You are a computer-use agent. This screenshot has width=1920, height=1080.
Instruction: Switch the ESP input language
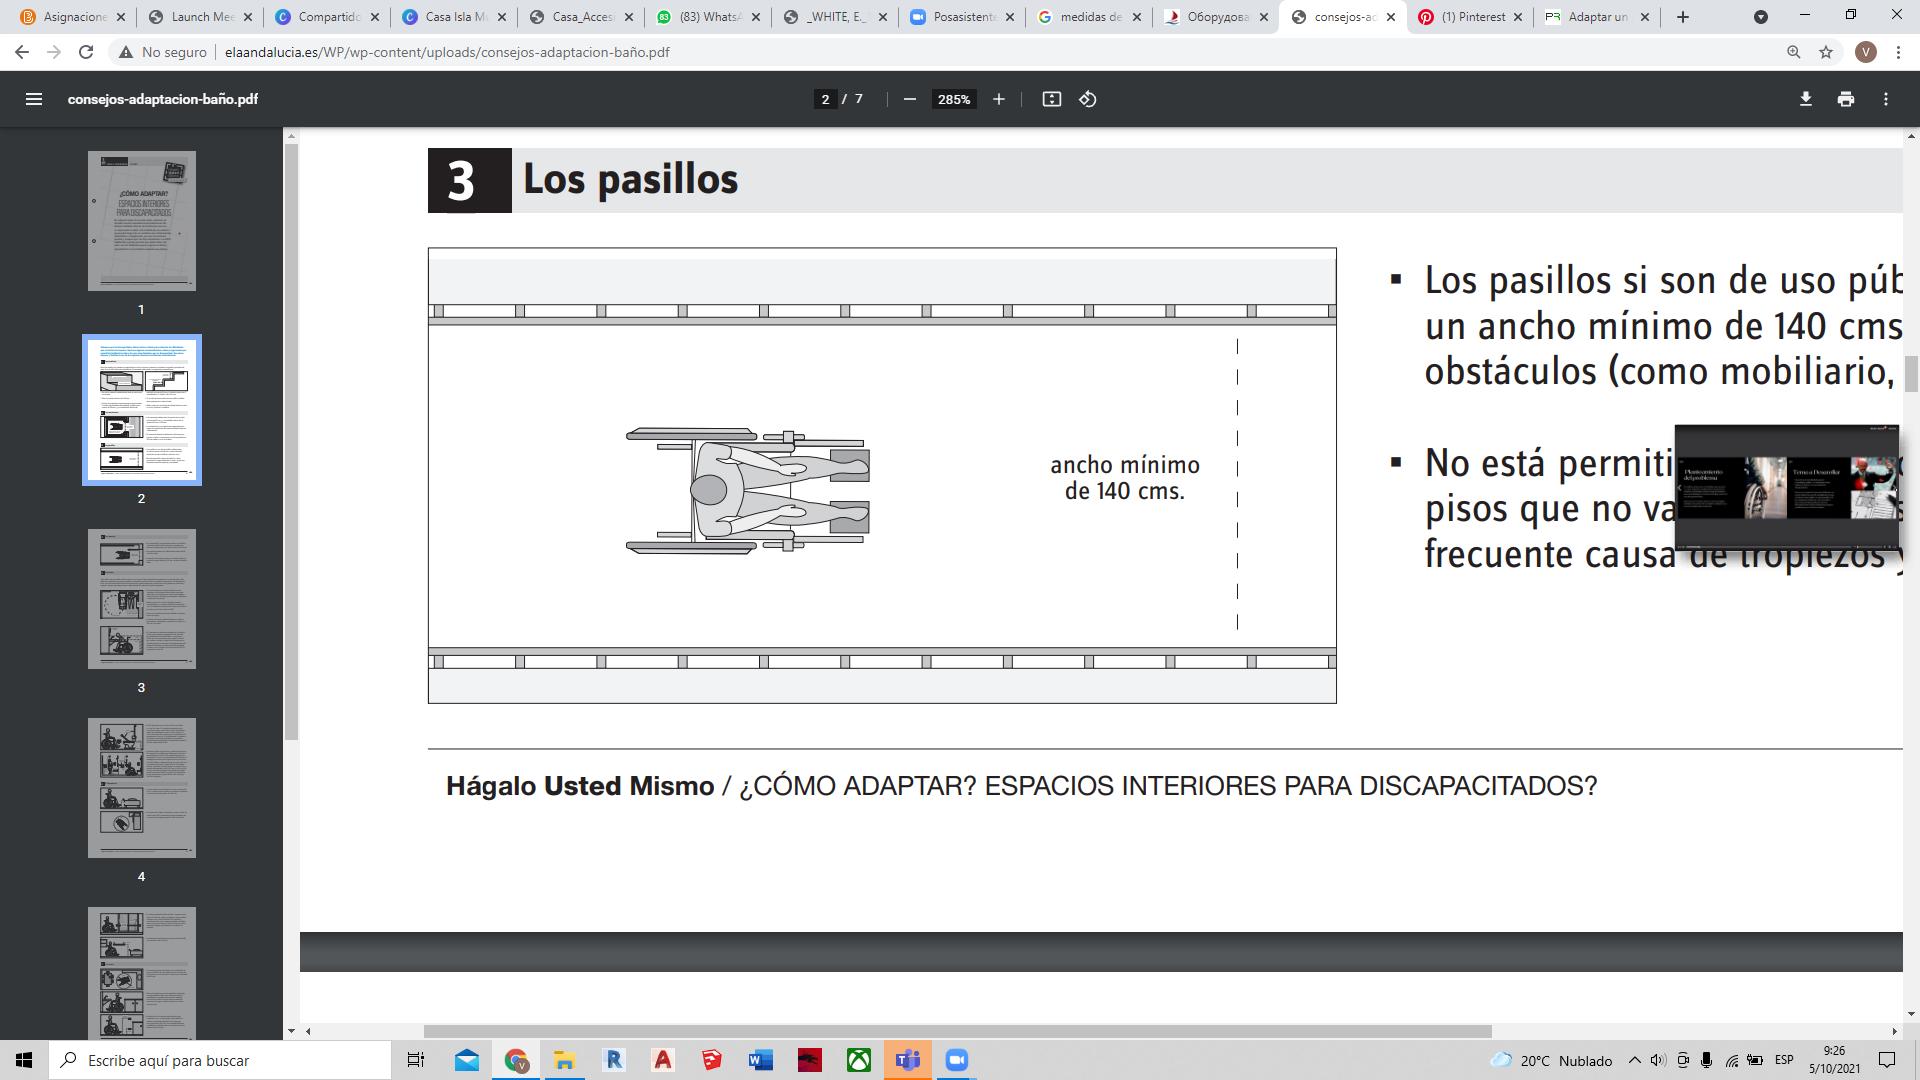(1784, 1060)
